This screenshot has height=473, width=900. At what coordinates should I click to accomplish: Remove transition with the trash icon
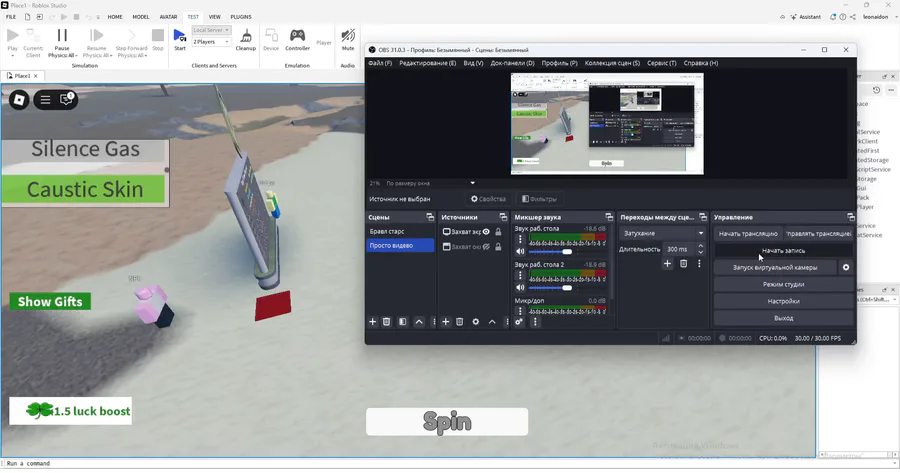click(683, 263)
